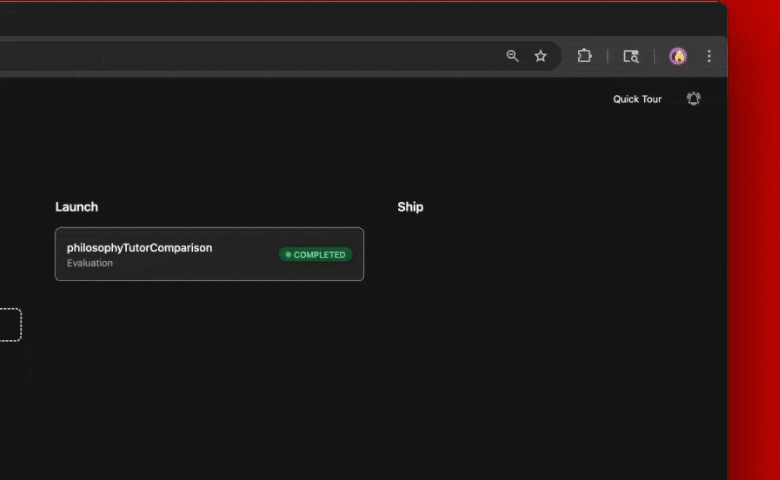Bookmark this page with the star icon

[541, 56]
